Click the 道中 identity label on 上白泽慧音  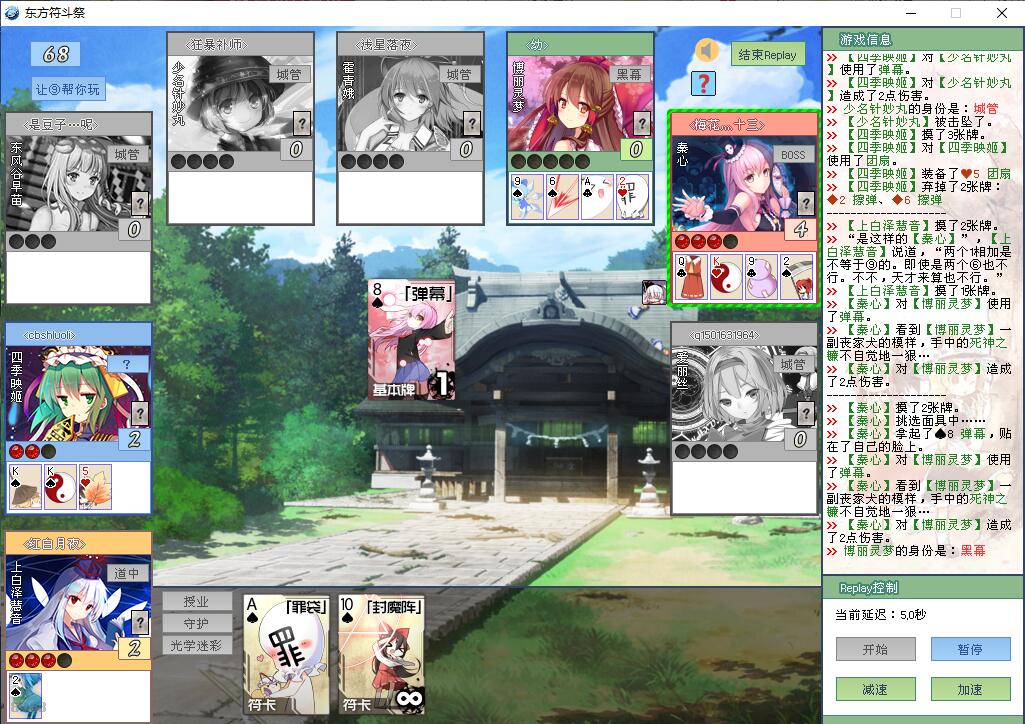click(x=127, y=574)
